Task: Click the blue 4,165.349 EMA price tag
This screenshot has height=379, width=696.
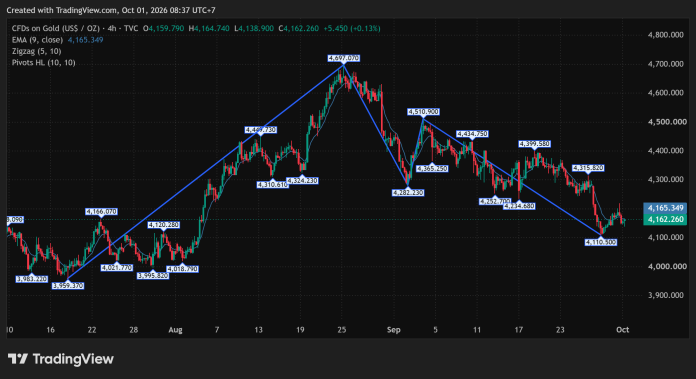Action: coord(665,208)
